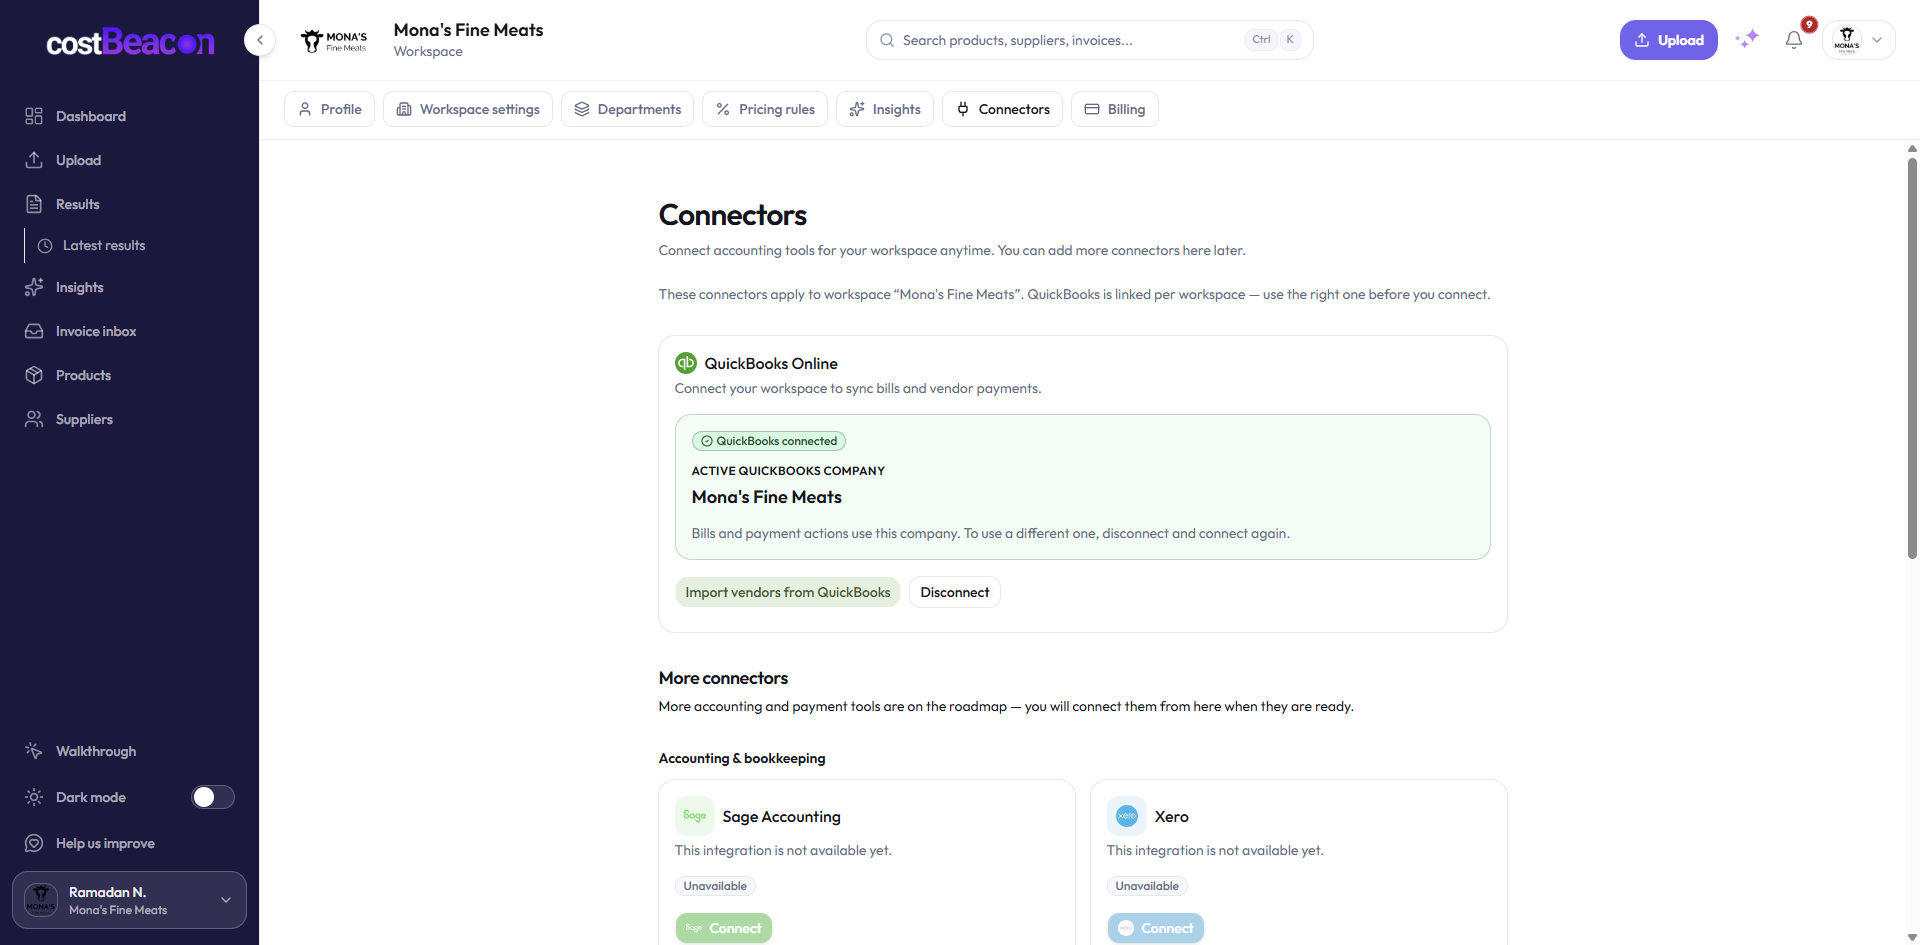Viewport: 1920px width, 945px height.
Task: Open the AI sparkle assistant icon
Action: [x=1747, y=40]
